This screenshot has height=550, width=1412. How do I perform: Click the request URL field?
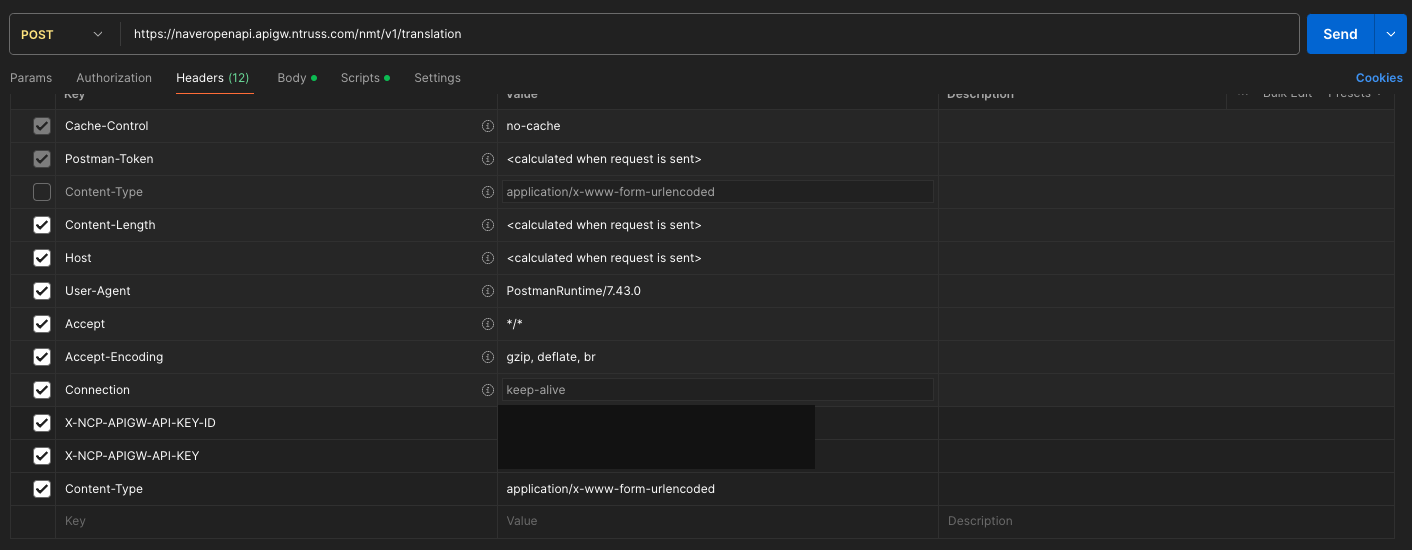710,34
